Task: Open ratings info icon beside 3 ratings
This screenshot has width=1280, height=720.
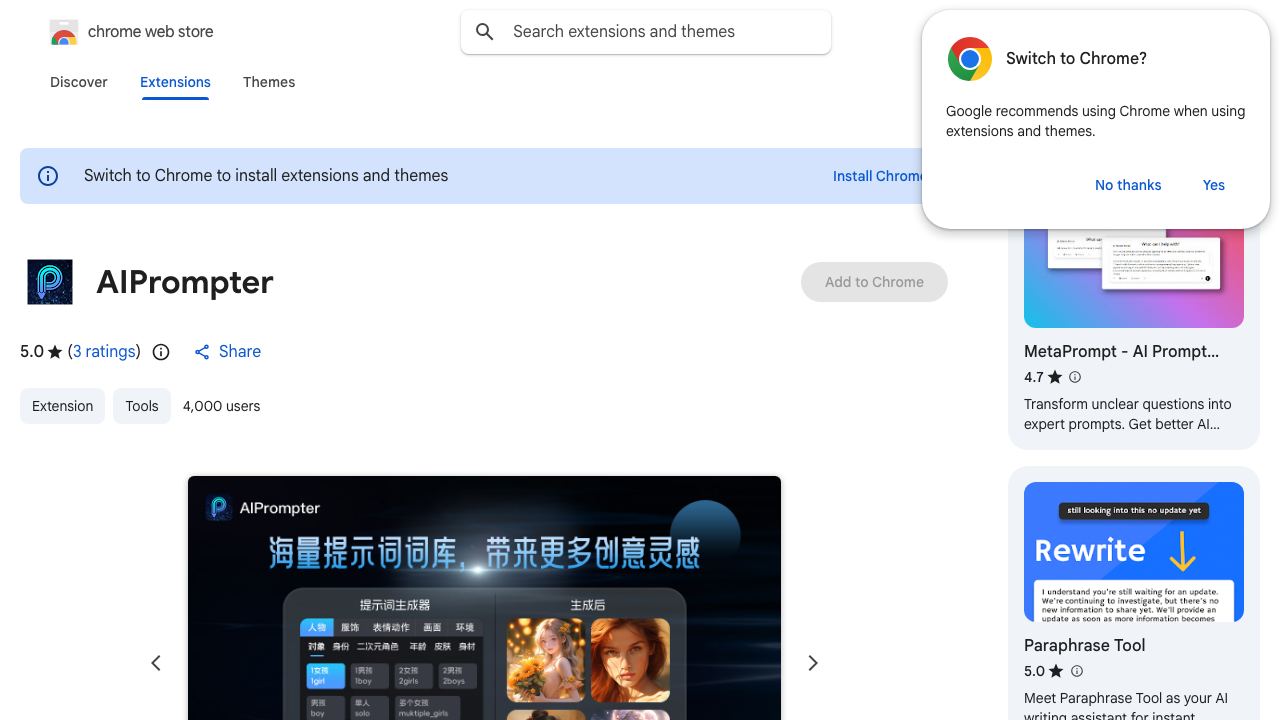Action: [x=161, y=352]
